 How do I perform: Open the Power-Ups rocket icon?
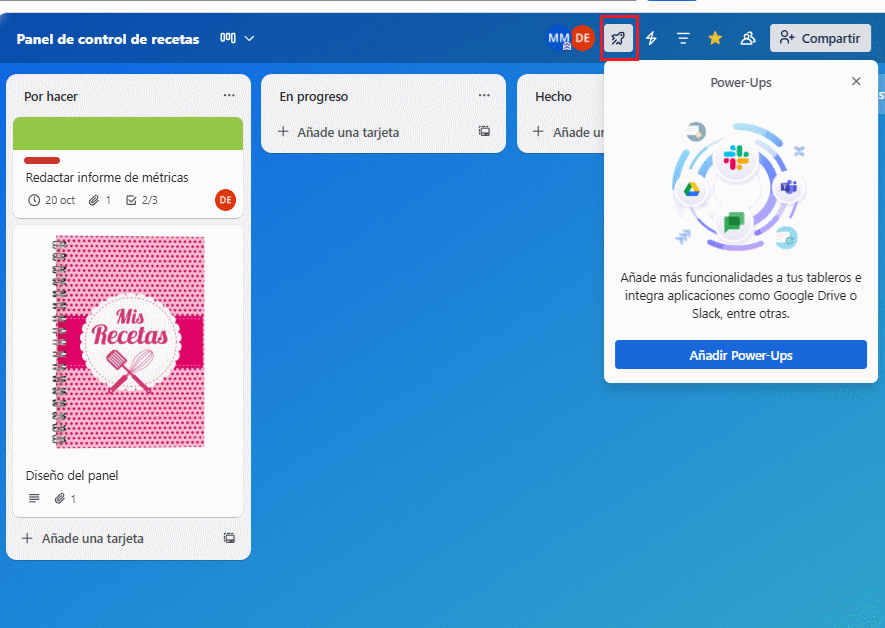click(618, 38)
